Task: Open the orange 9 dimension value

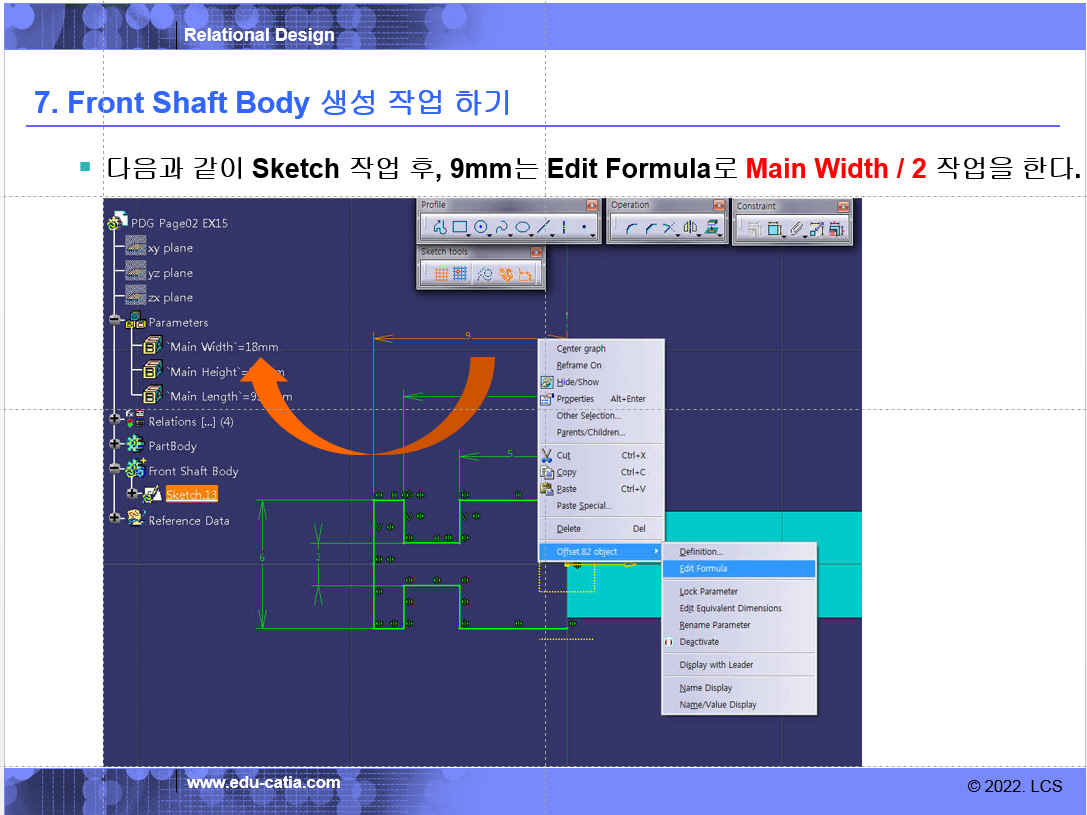Action: pos(467,335)
